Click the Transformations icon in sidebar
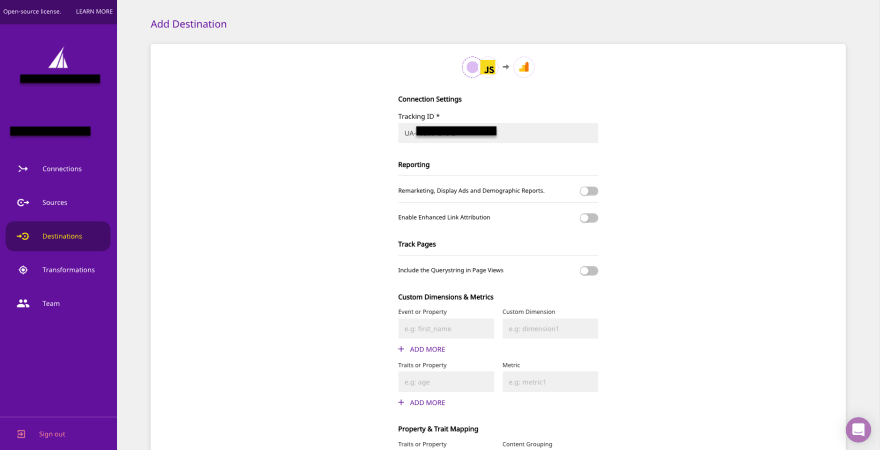The image size is (880, 450). pos(23,270)
